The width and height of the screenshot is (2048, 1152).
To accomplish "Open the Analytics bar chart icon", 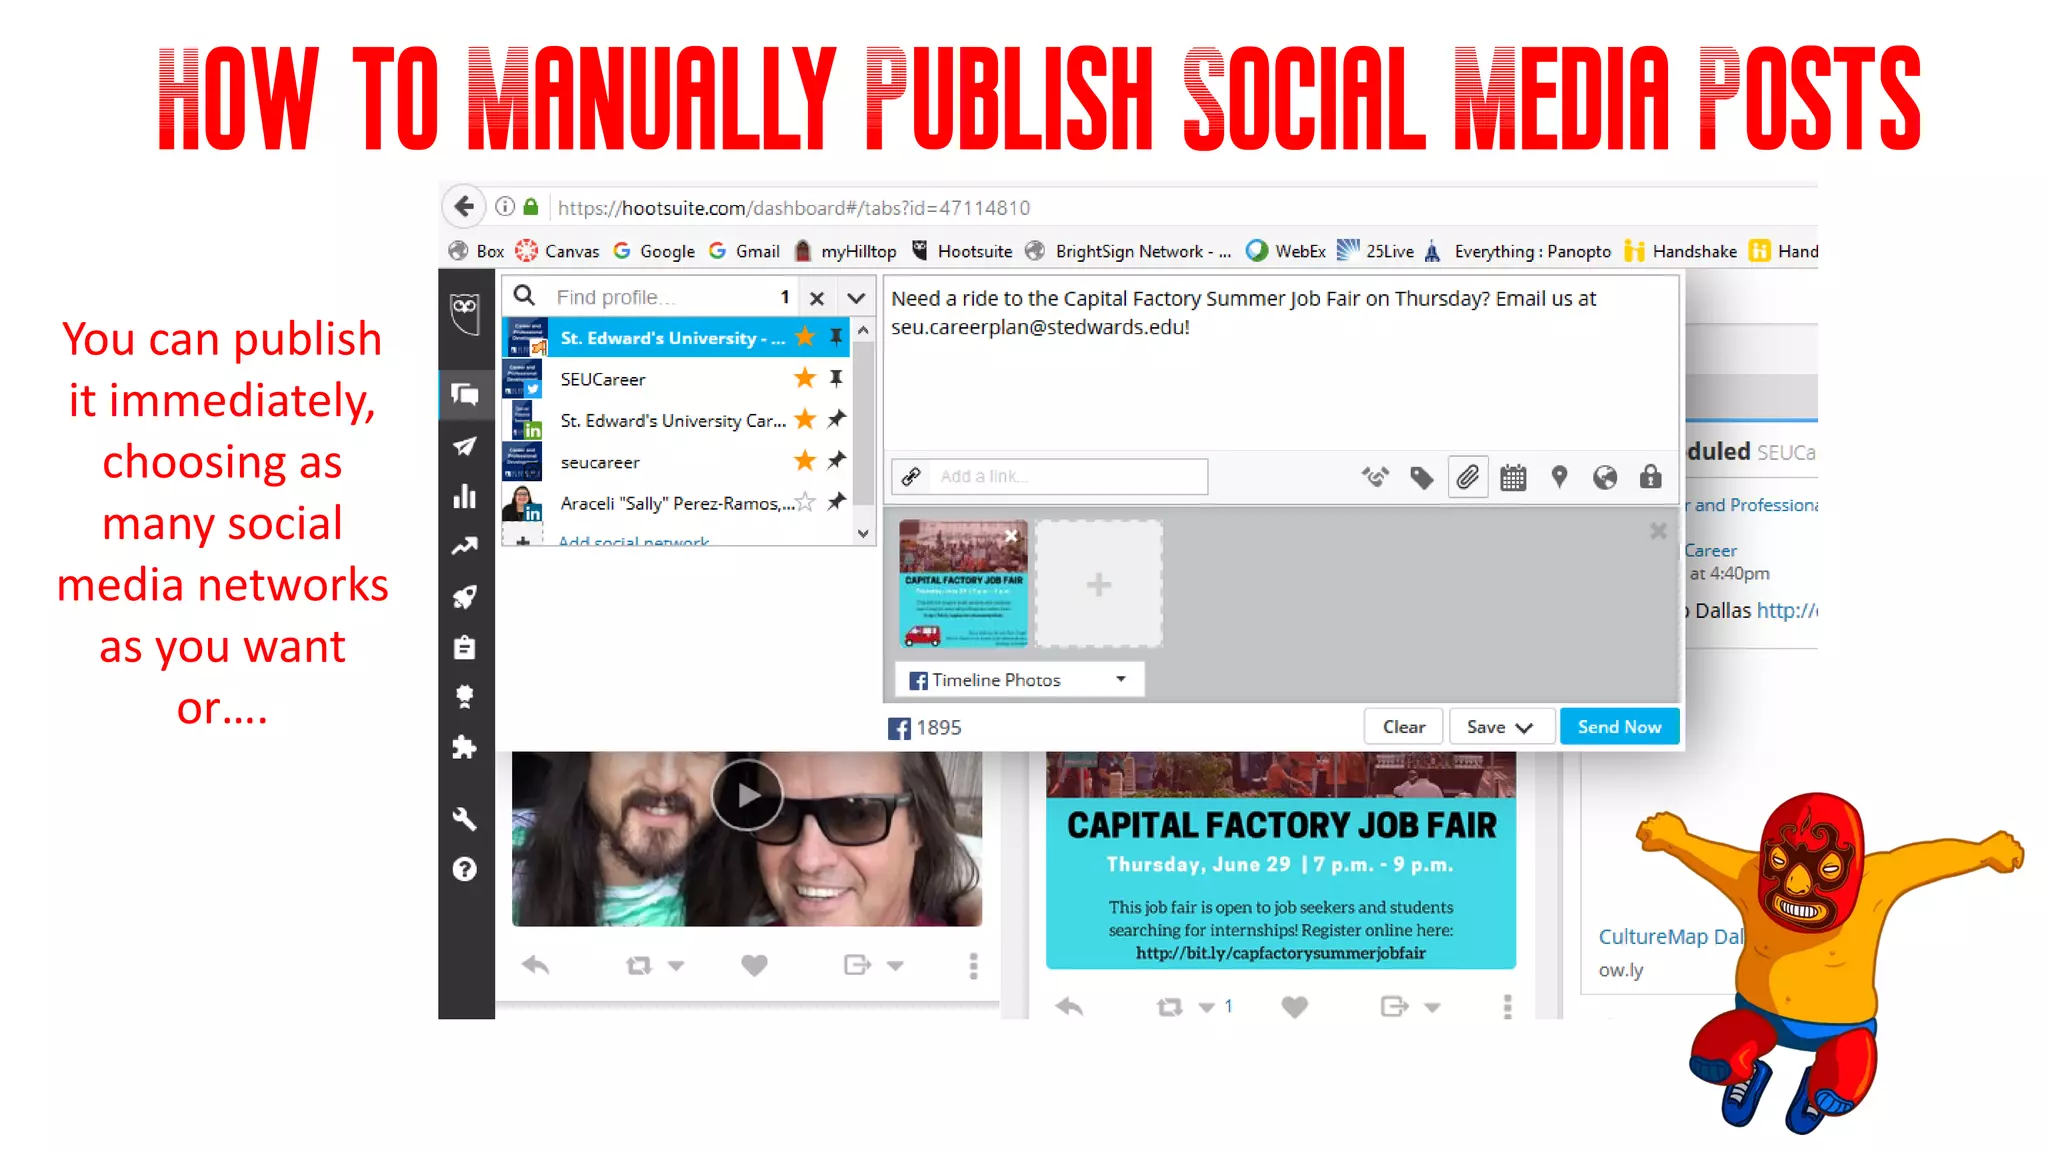I will (465, 496).
